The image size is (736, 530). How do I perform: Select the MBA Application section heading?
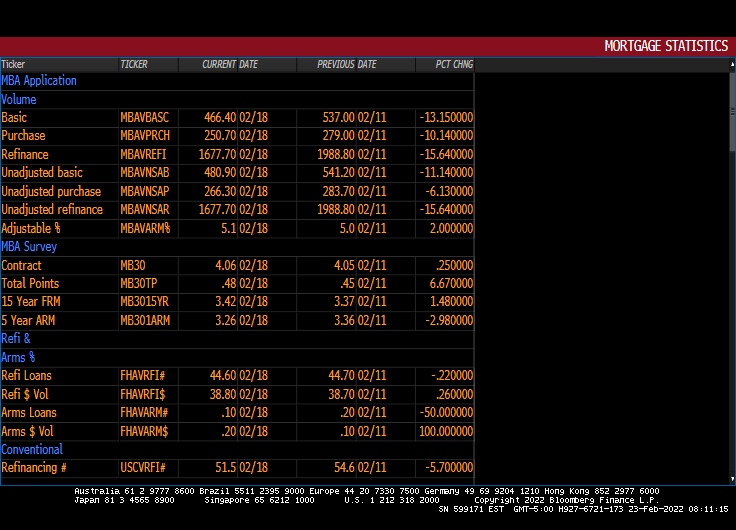coord(39,81)
